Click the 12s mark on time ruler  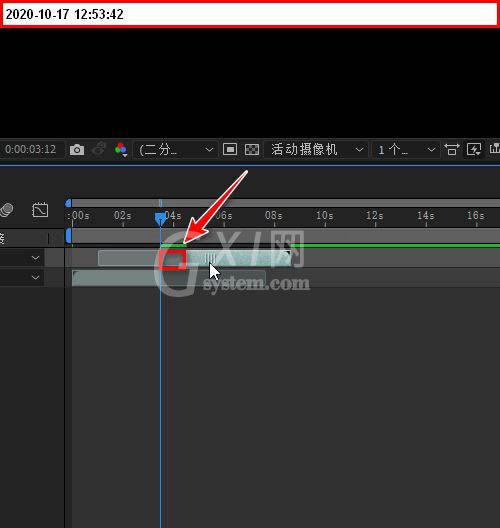coord(375,216)
